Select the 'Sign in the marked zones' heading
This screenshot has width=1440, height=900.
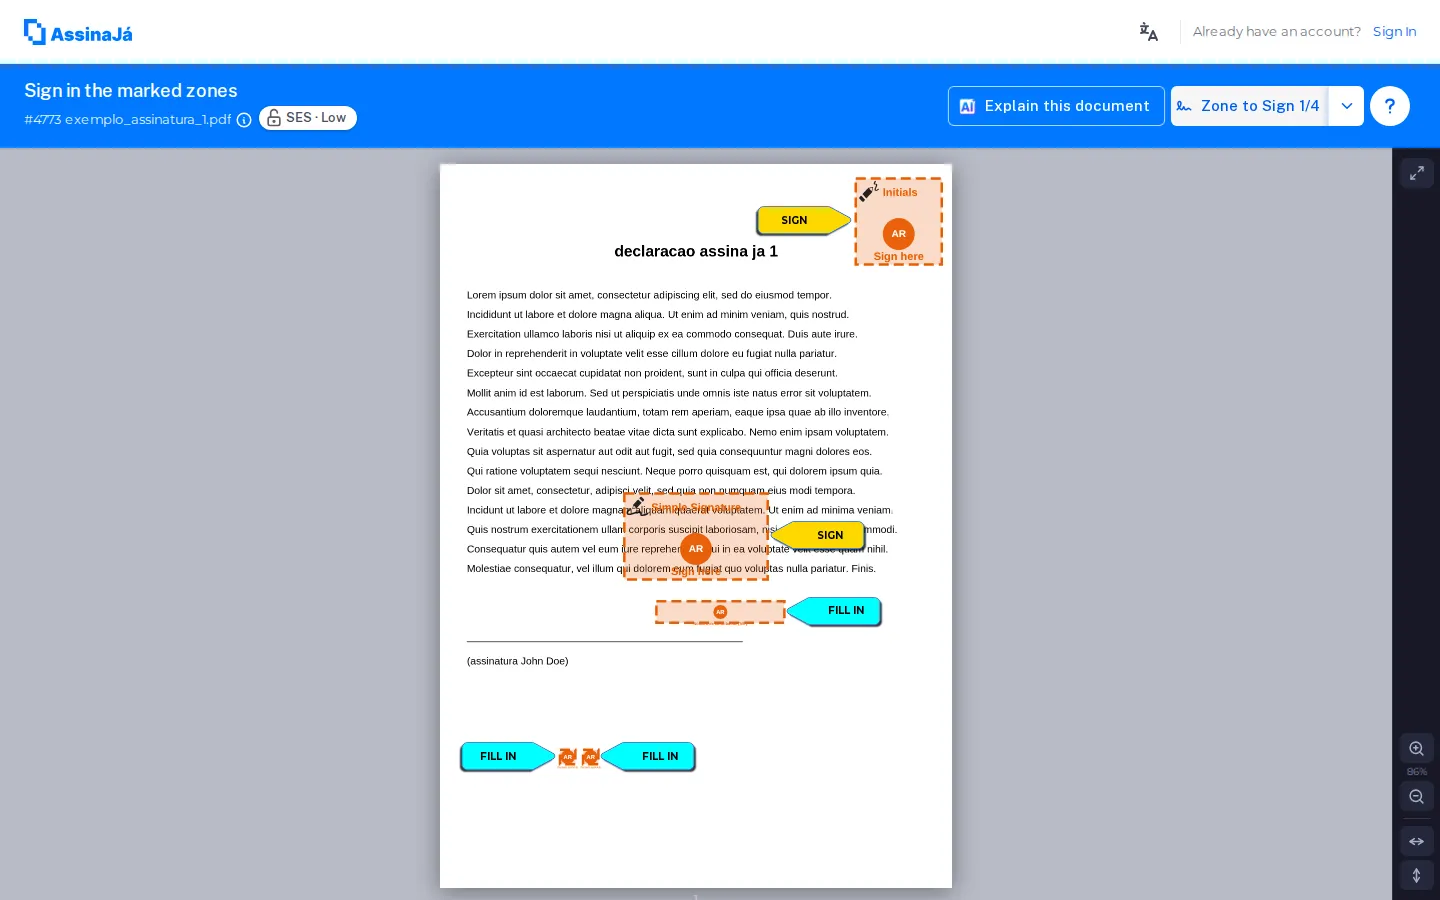131,91
